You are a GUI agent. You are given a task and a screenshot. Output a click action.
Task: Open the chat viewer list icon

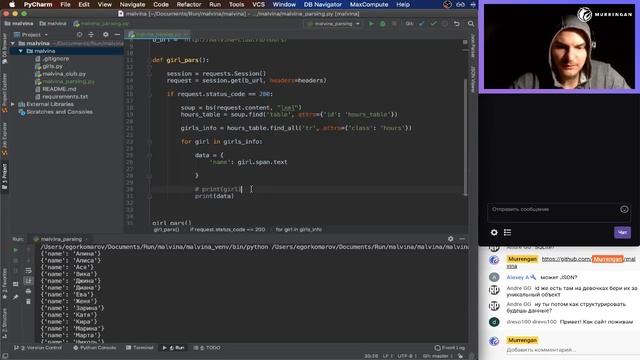[x=507, y=232]
